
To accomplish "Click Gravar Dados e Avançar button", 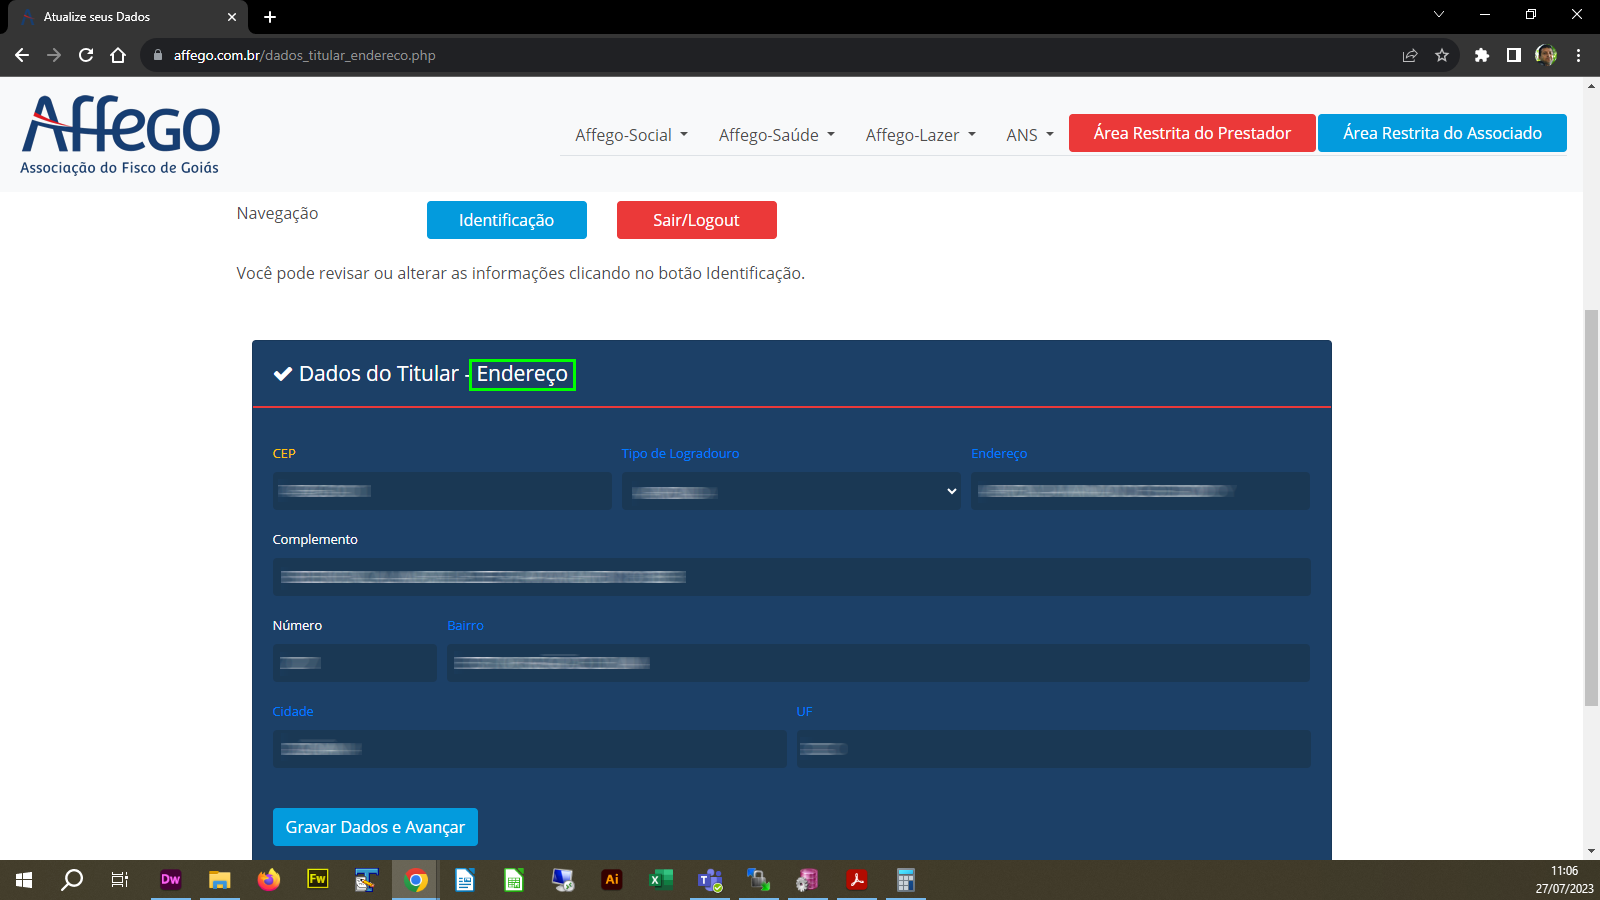I will [x=375, y=827].
